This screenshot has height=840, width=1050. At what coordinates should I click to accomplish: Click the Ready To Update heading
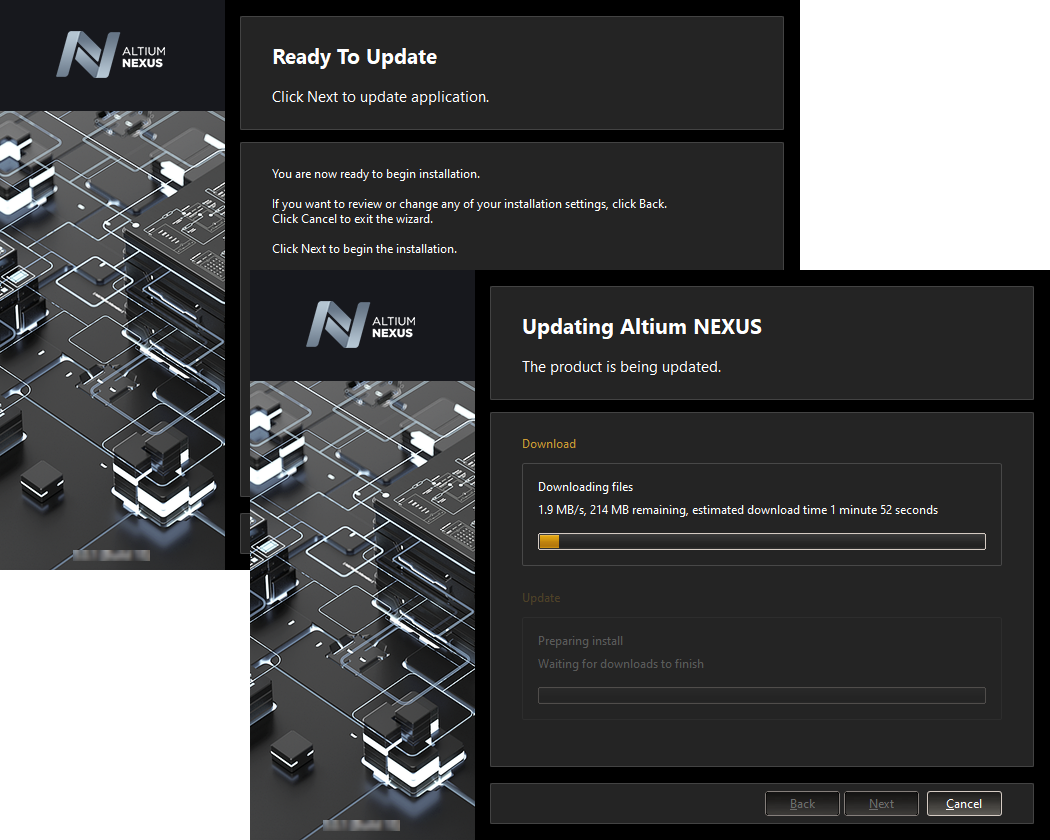click(354, 57)
